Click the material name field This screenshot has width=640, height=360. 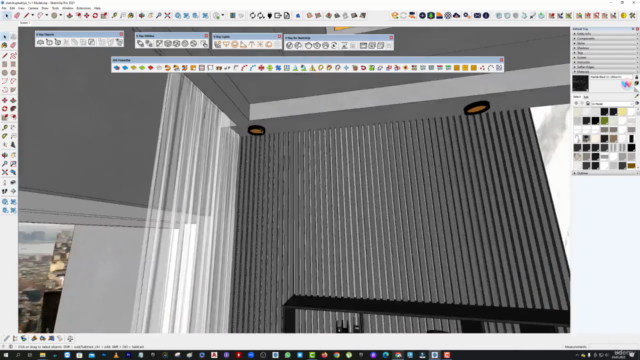[611, 77]
